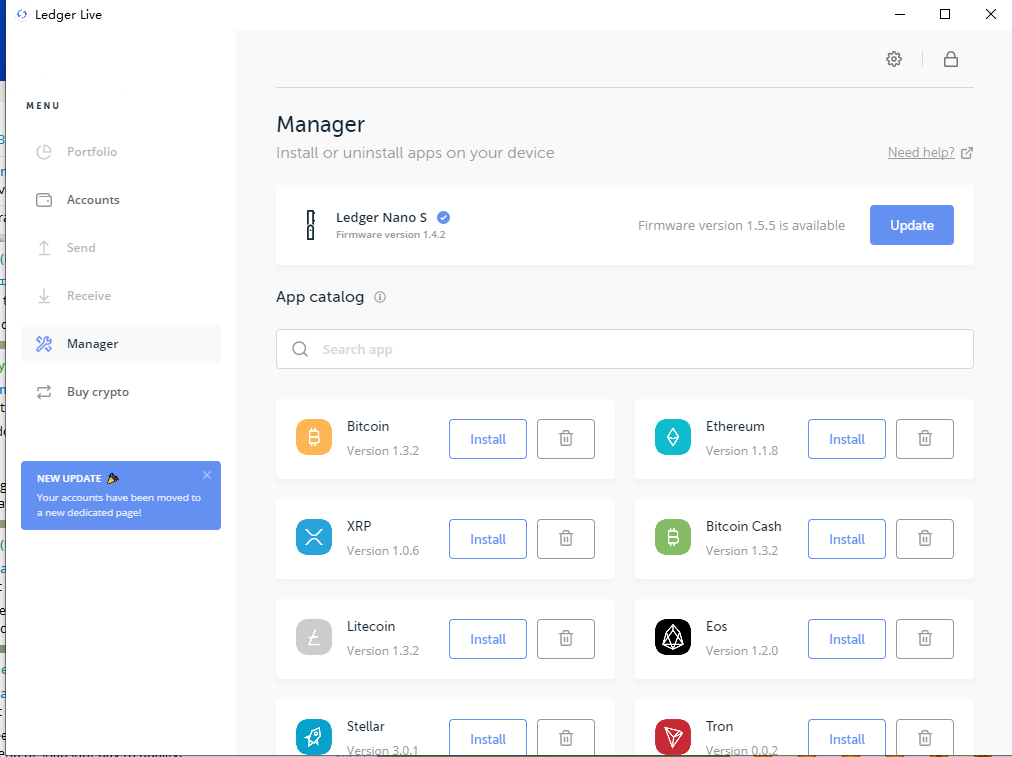Image resolution: width=1012 pixels, height=757 pixels.
Task: Click the lock icon in header
Action: pyautogui.click(x=951, y=59)
